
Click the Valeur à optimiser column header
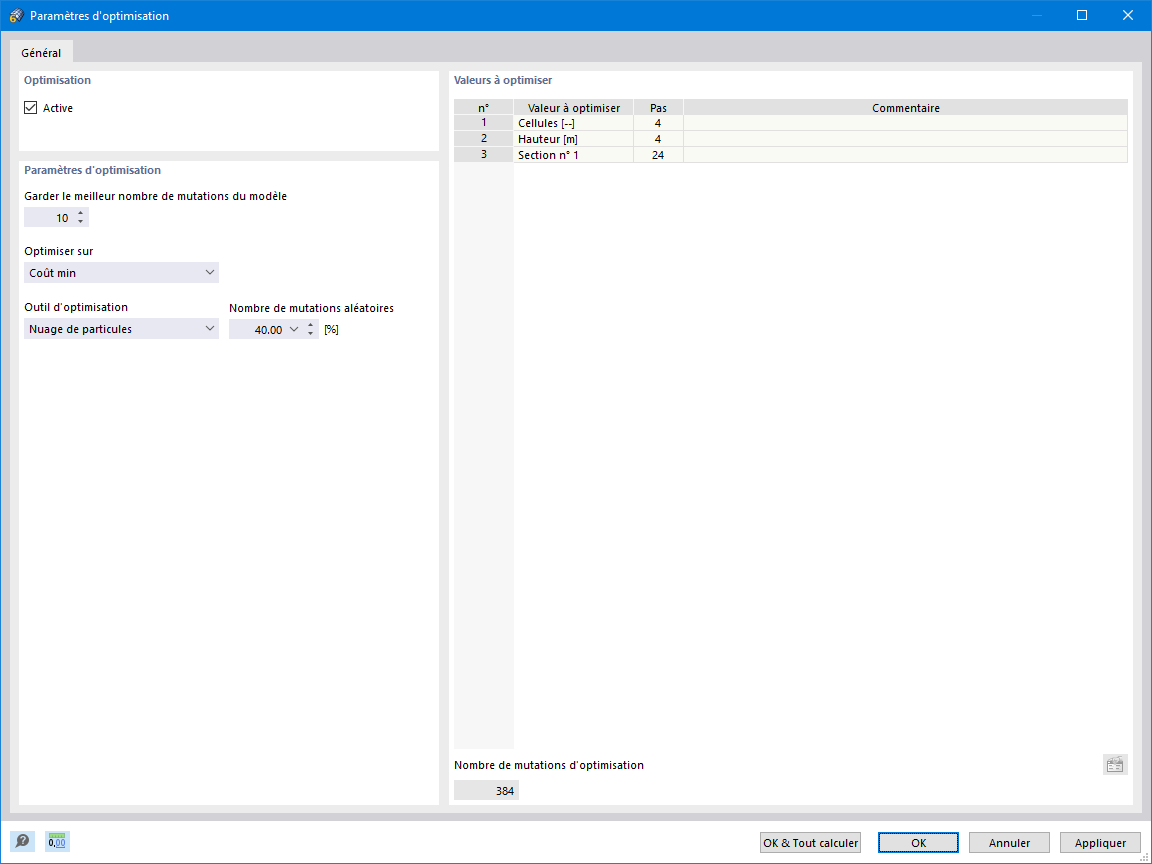click(x=573, y=107)
